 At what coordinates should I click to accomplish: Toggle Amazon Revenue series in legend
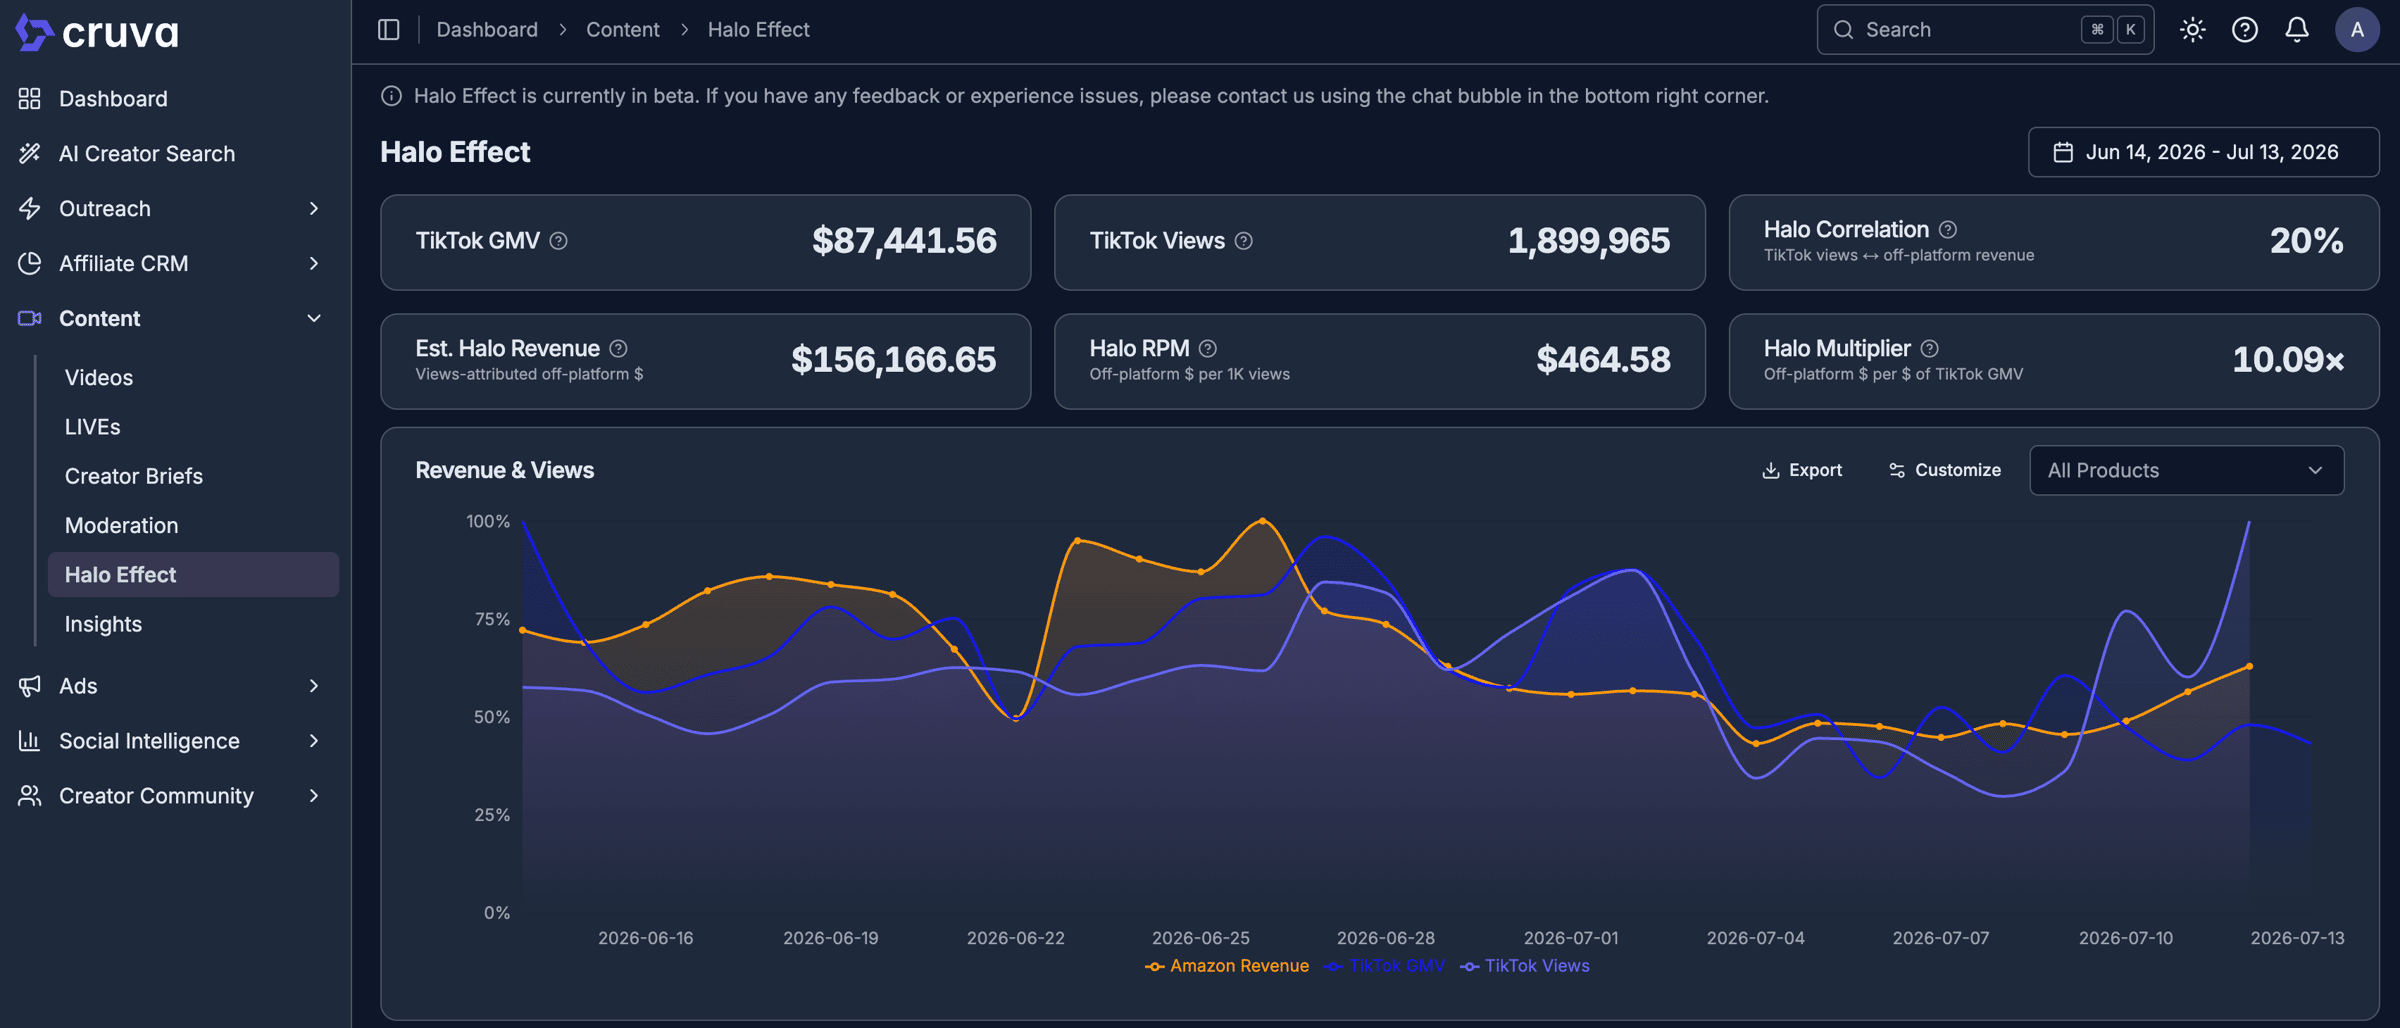(x=1227, y=966)
